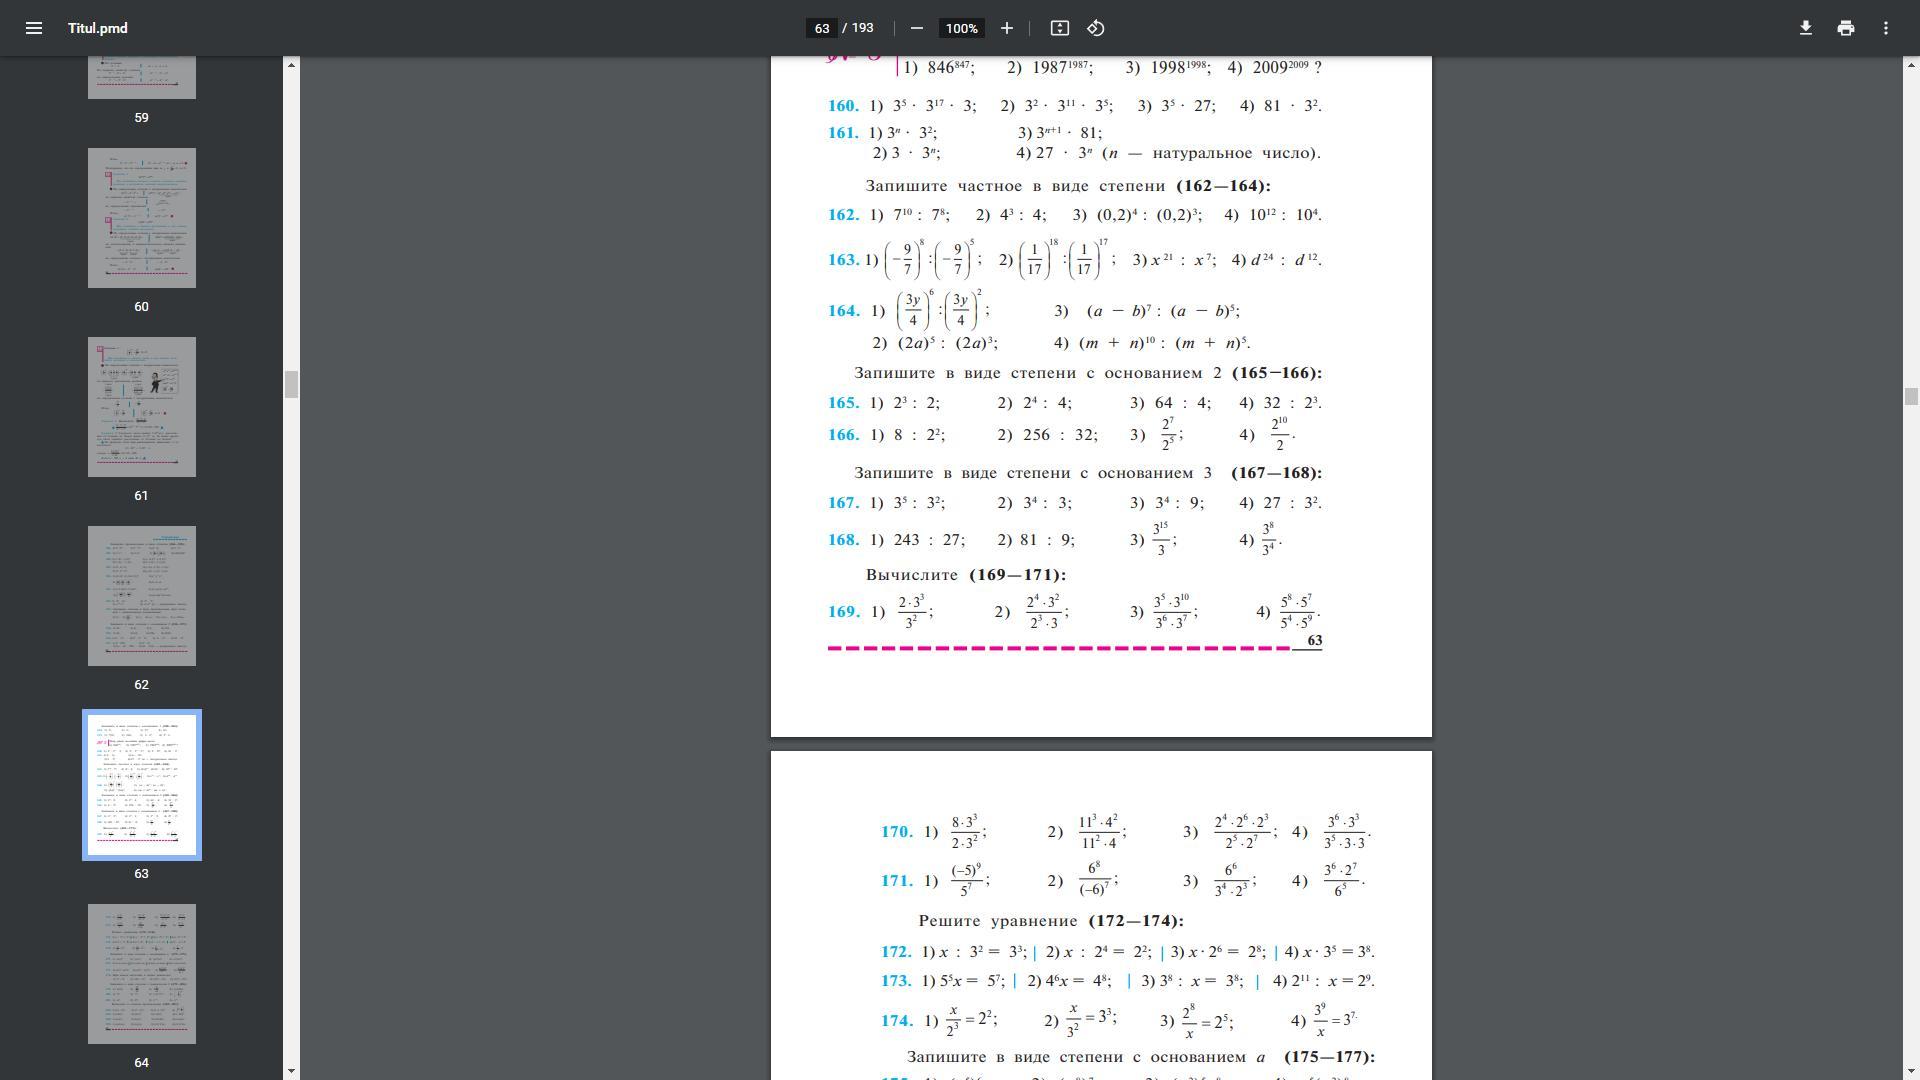Click the zoom out minus icon
This screenshot has height=1080, width=1920.
[x=916, y=28]
